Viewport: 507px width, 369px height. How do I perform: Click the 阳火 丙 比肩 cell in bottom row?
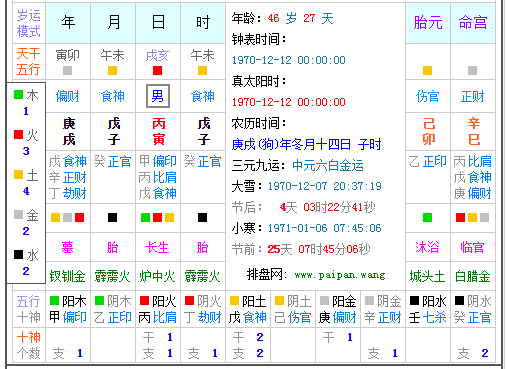coord(158,309)
